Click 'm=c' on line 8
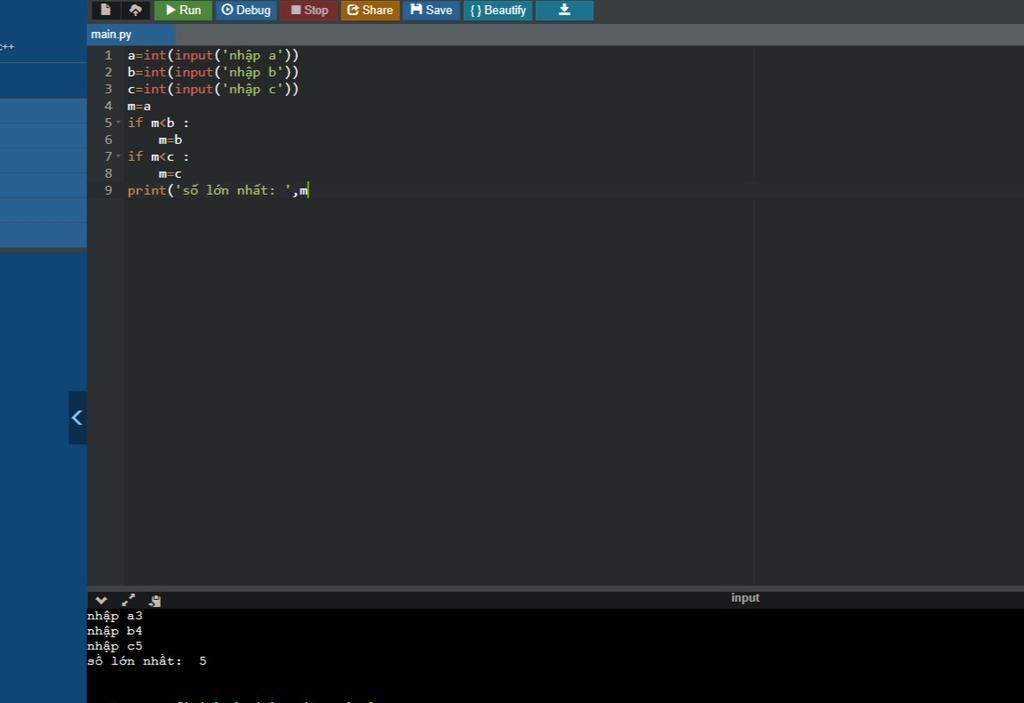1024x703 pixels. (x=170, y=174)
